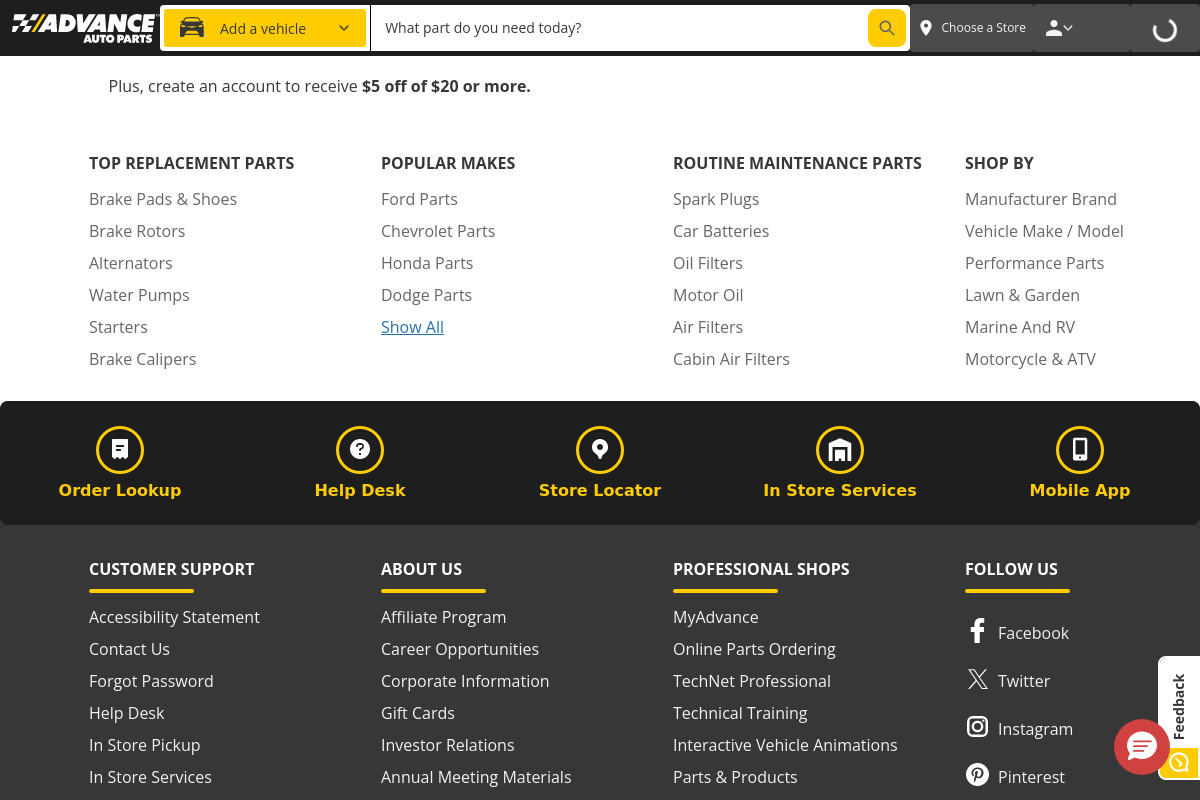Viewport: 1200px width, 800px height.
Task: Click the Show All makes link
Action: (x=412, y=327)
